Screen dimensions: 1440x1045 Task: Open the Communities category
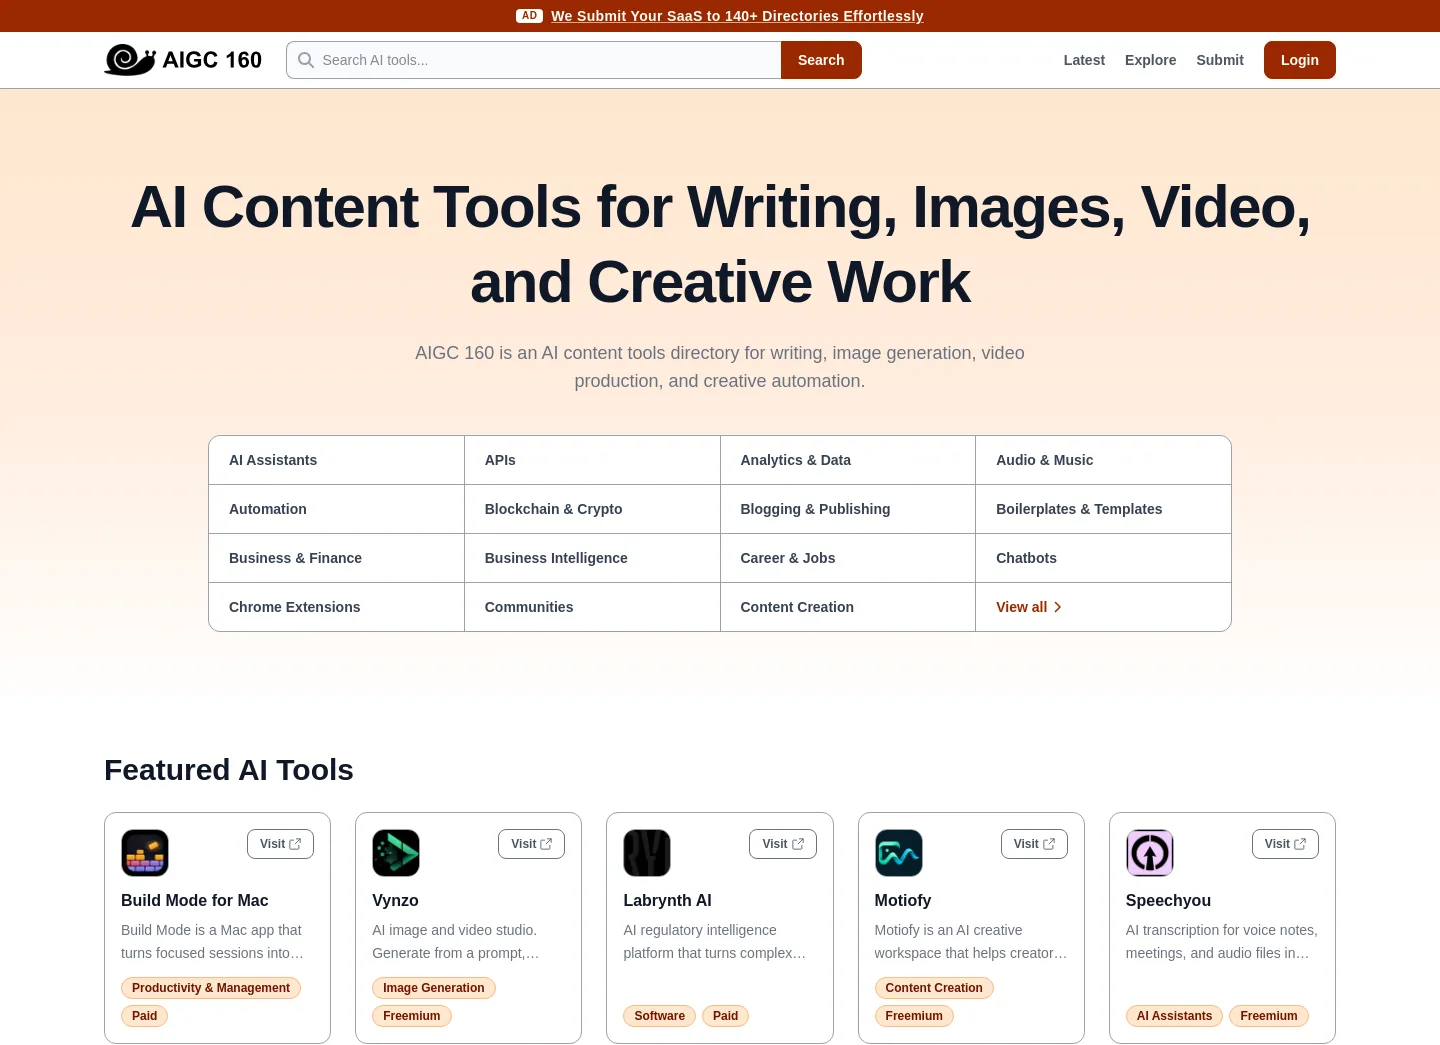(x=592, y=607)
